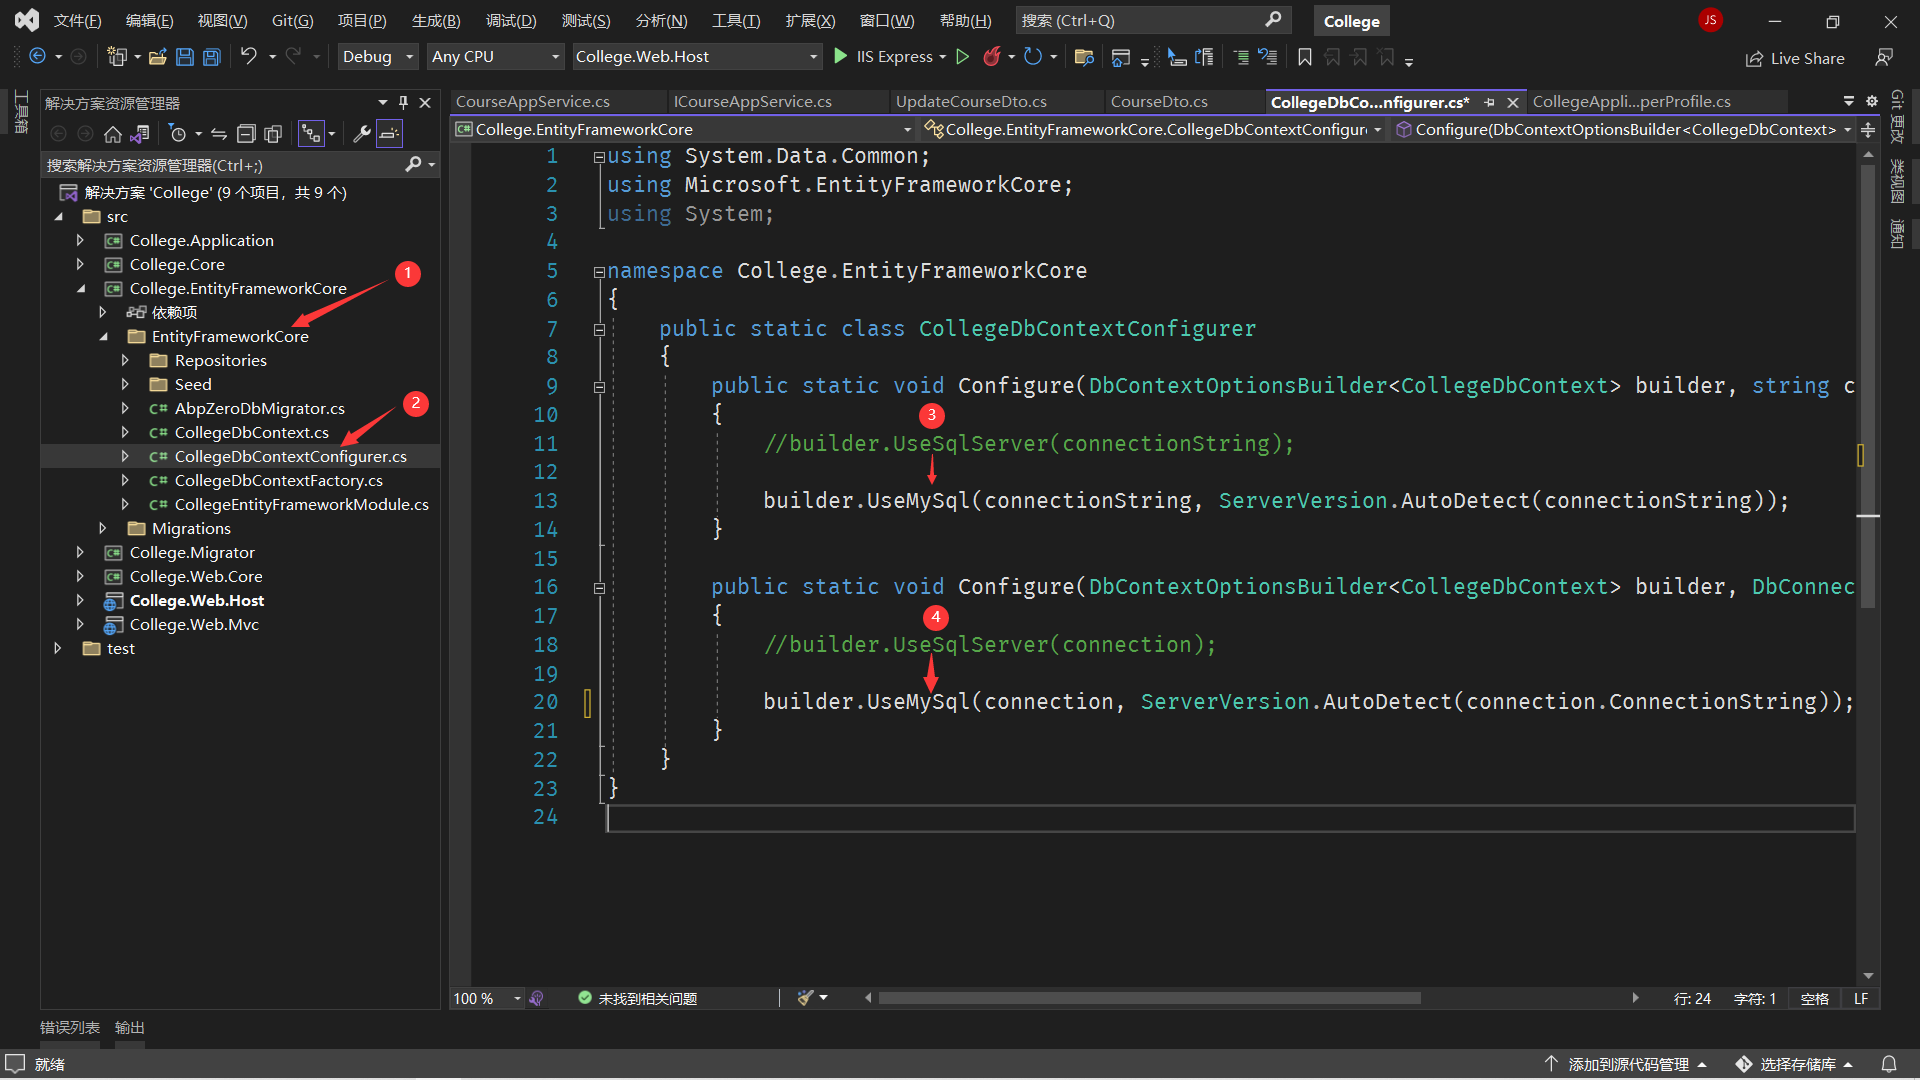Click Collapse All icon in Solution Explorer
The image size is (1920, 1080).
click(246, 133)
